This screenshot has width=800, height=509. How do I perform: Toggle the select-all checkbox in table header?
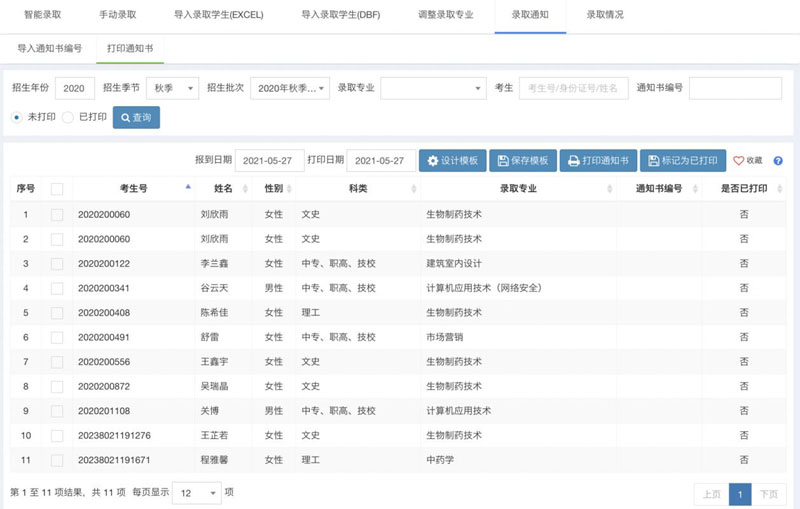tap(57, 189)
